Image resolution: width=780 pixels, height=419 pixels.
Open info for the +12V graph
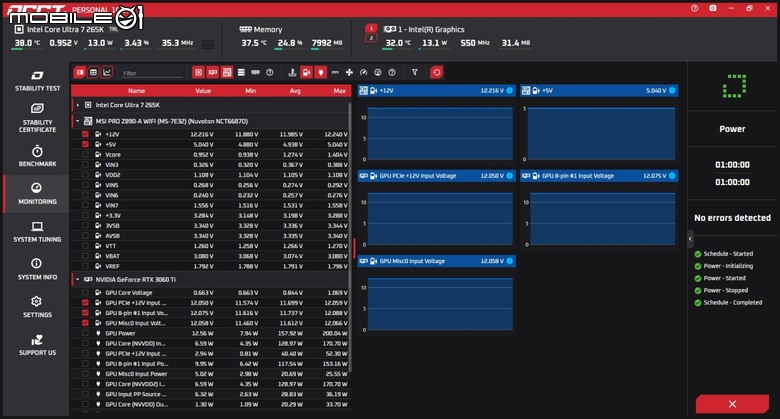pyautogui.click(x=509, y=91)
